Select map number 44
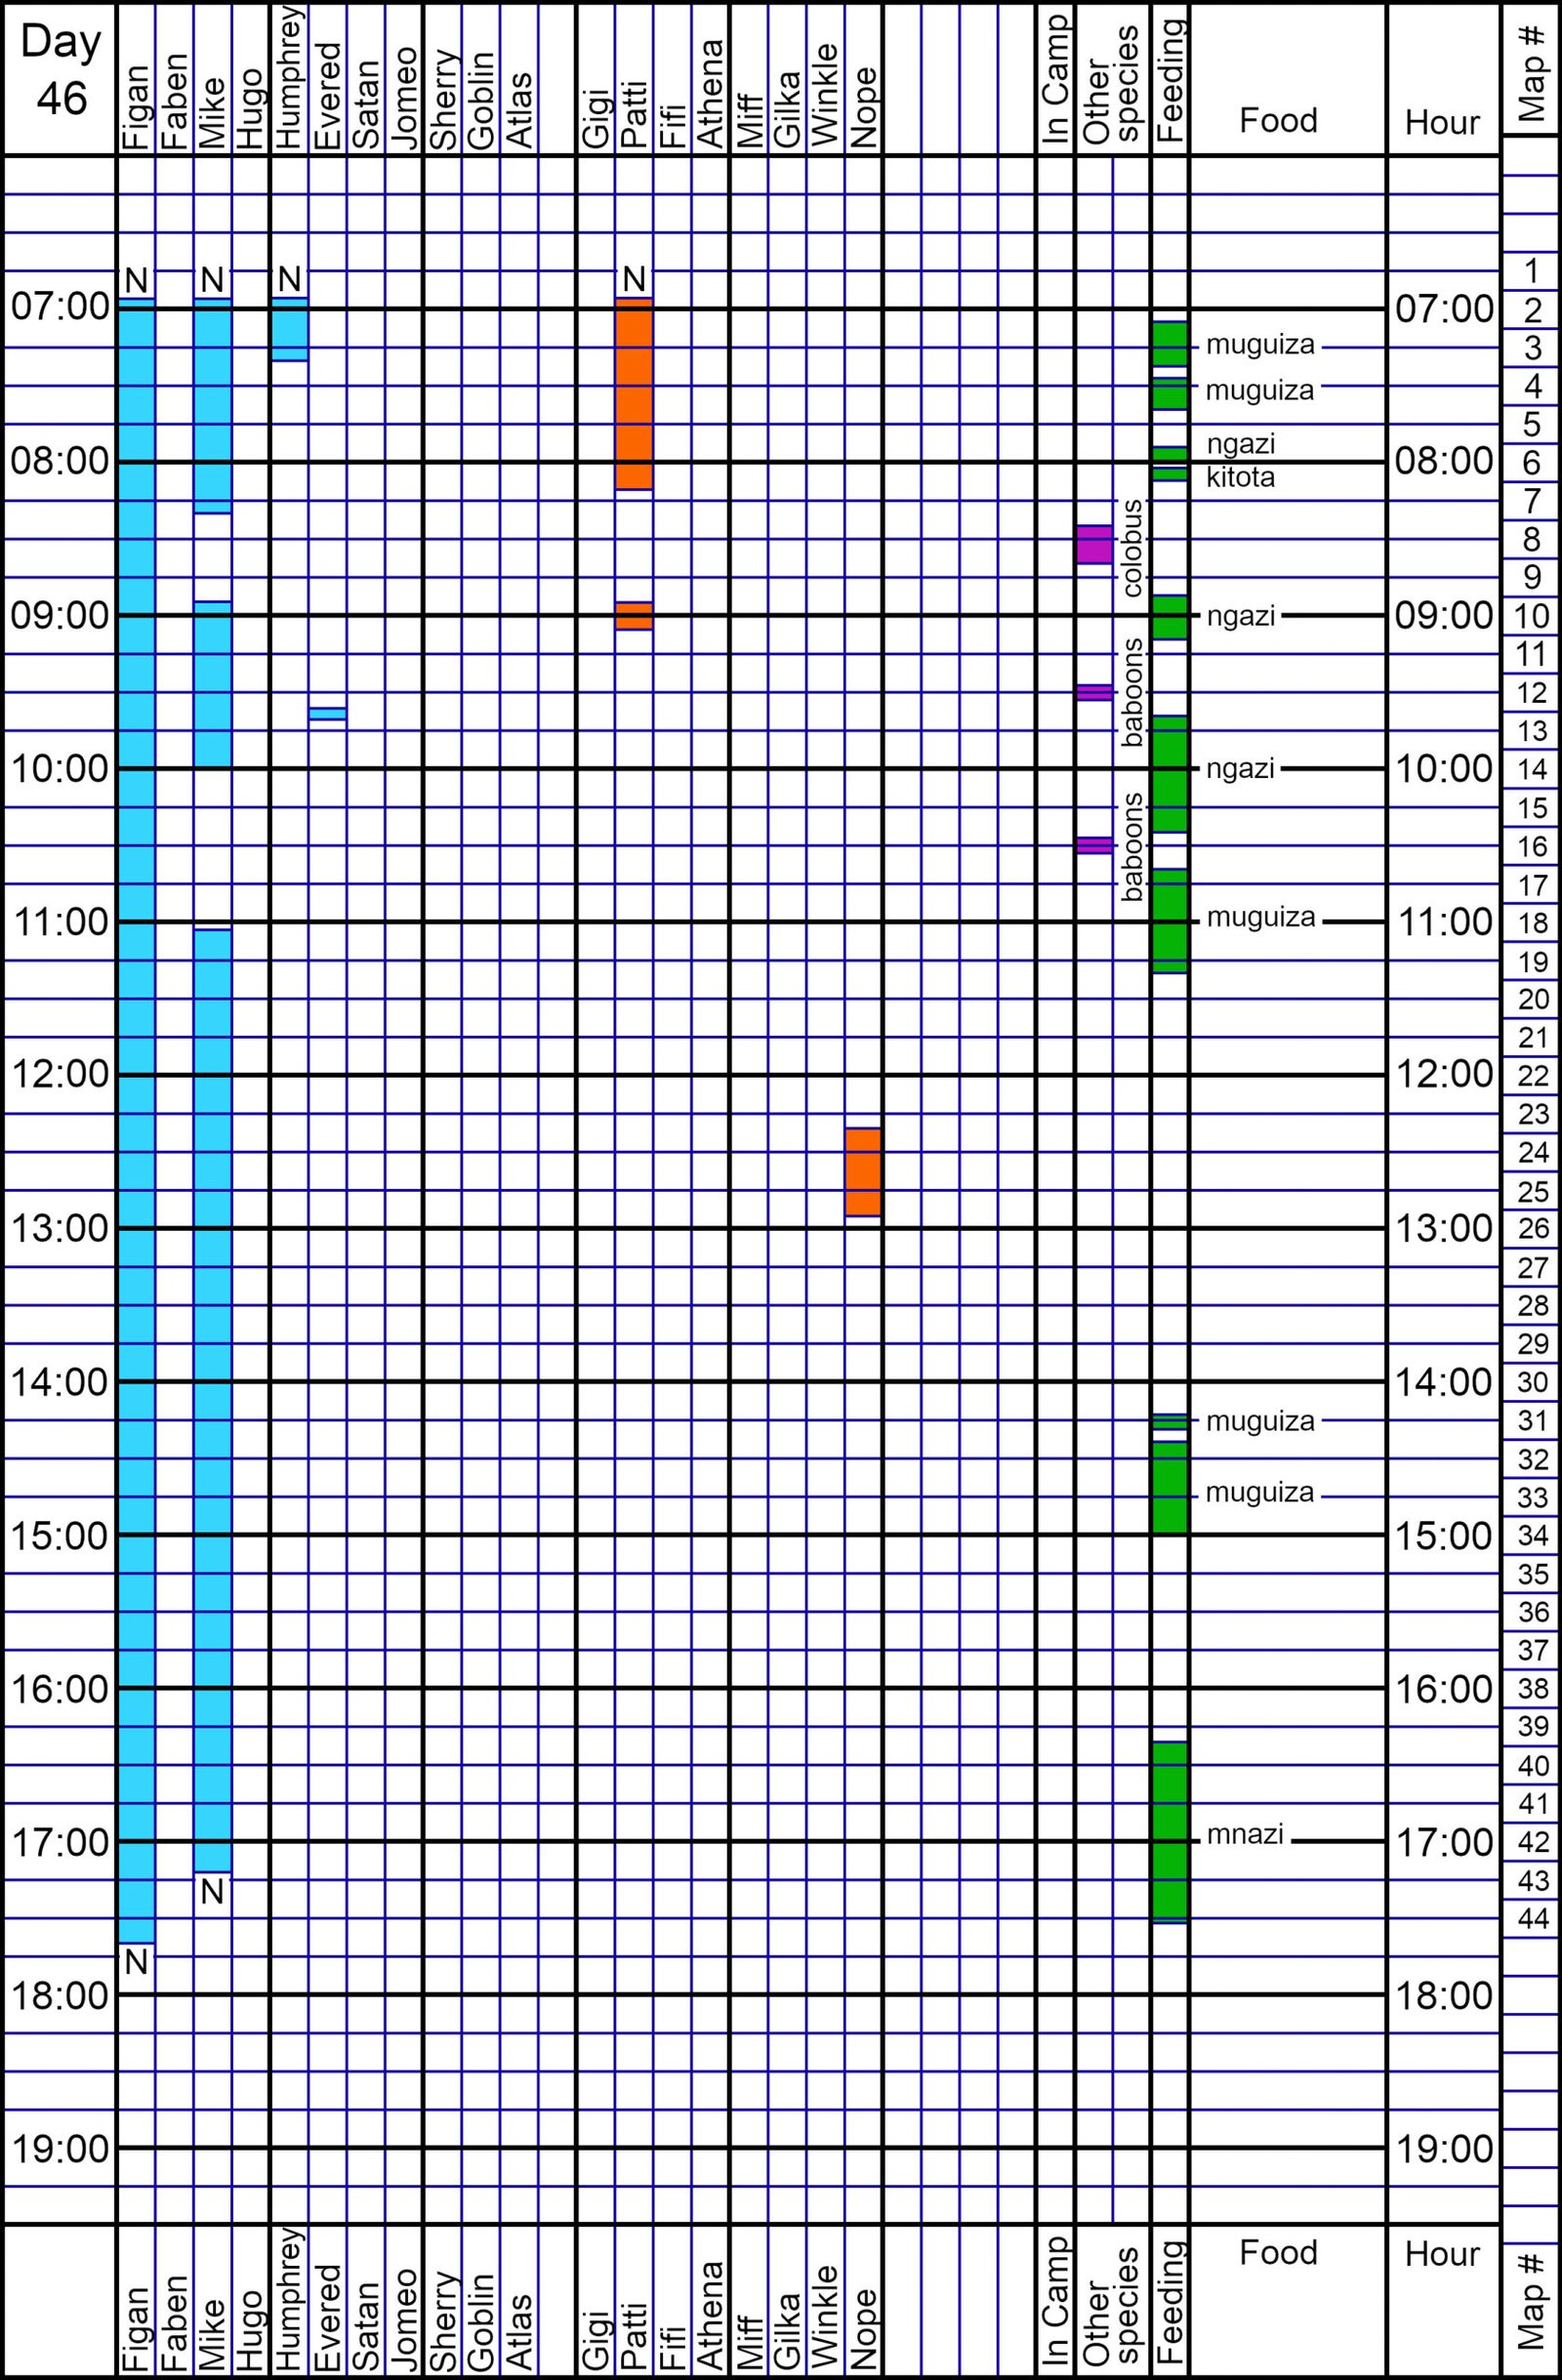 (1532, 1918)
